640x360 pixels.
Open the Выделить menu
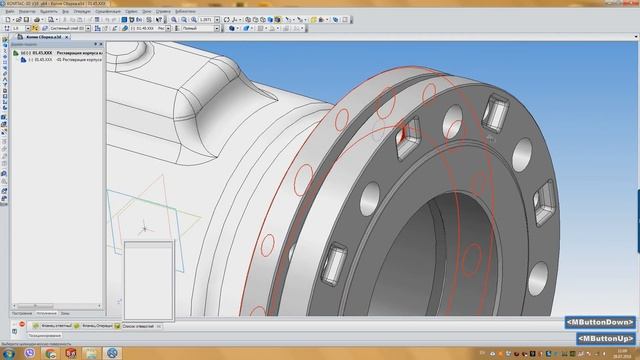49,11
